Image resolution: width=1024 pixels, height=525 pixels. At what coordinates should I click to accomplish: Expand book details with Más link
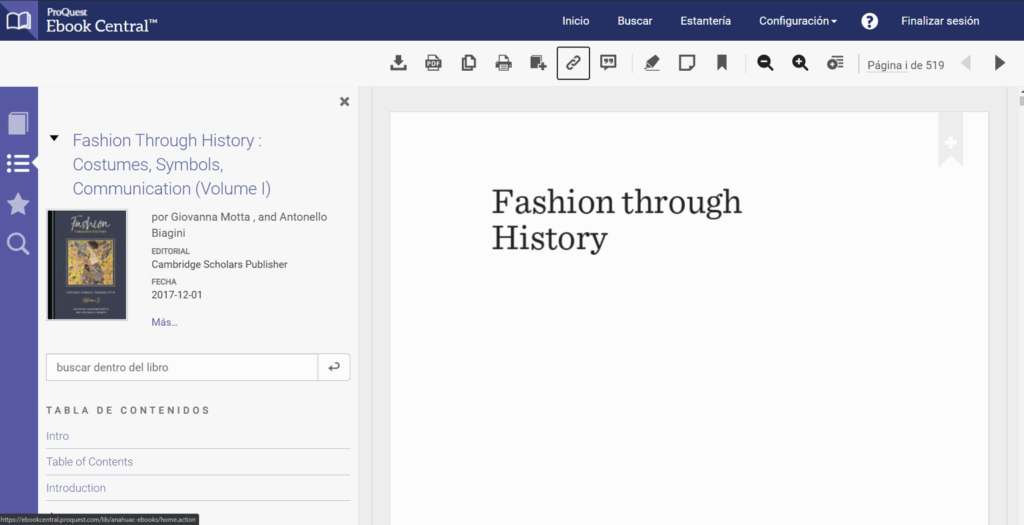(164, 322)
